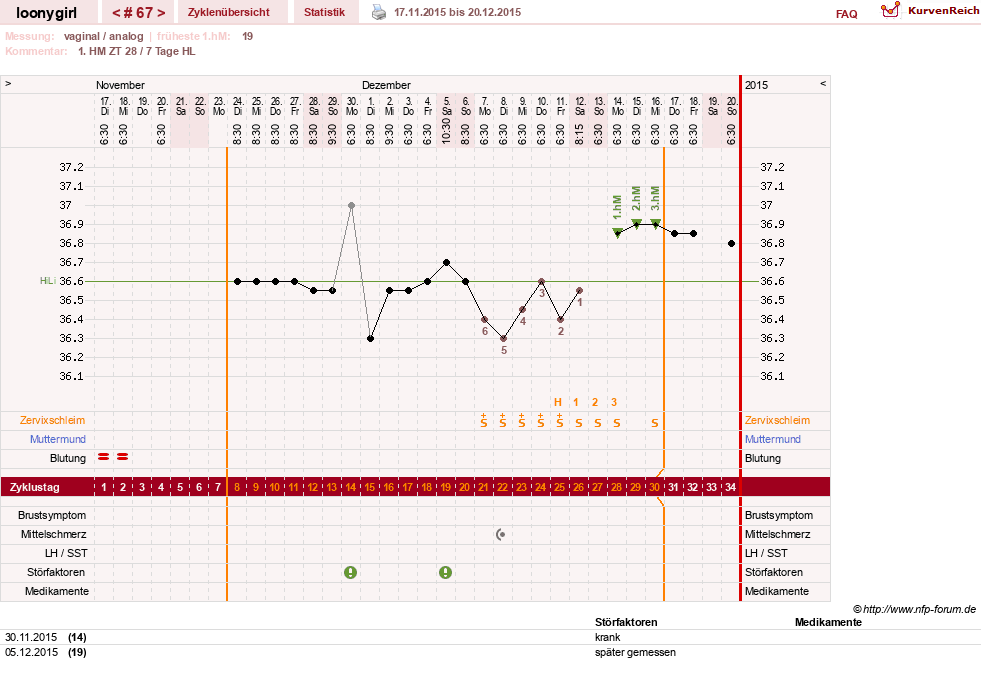Click the Kommentar text '1. HM ZT 28 / 7 Tage HL'
The width and height of the screenshot is (981, 681).
[x=136, y=51]
